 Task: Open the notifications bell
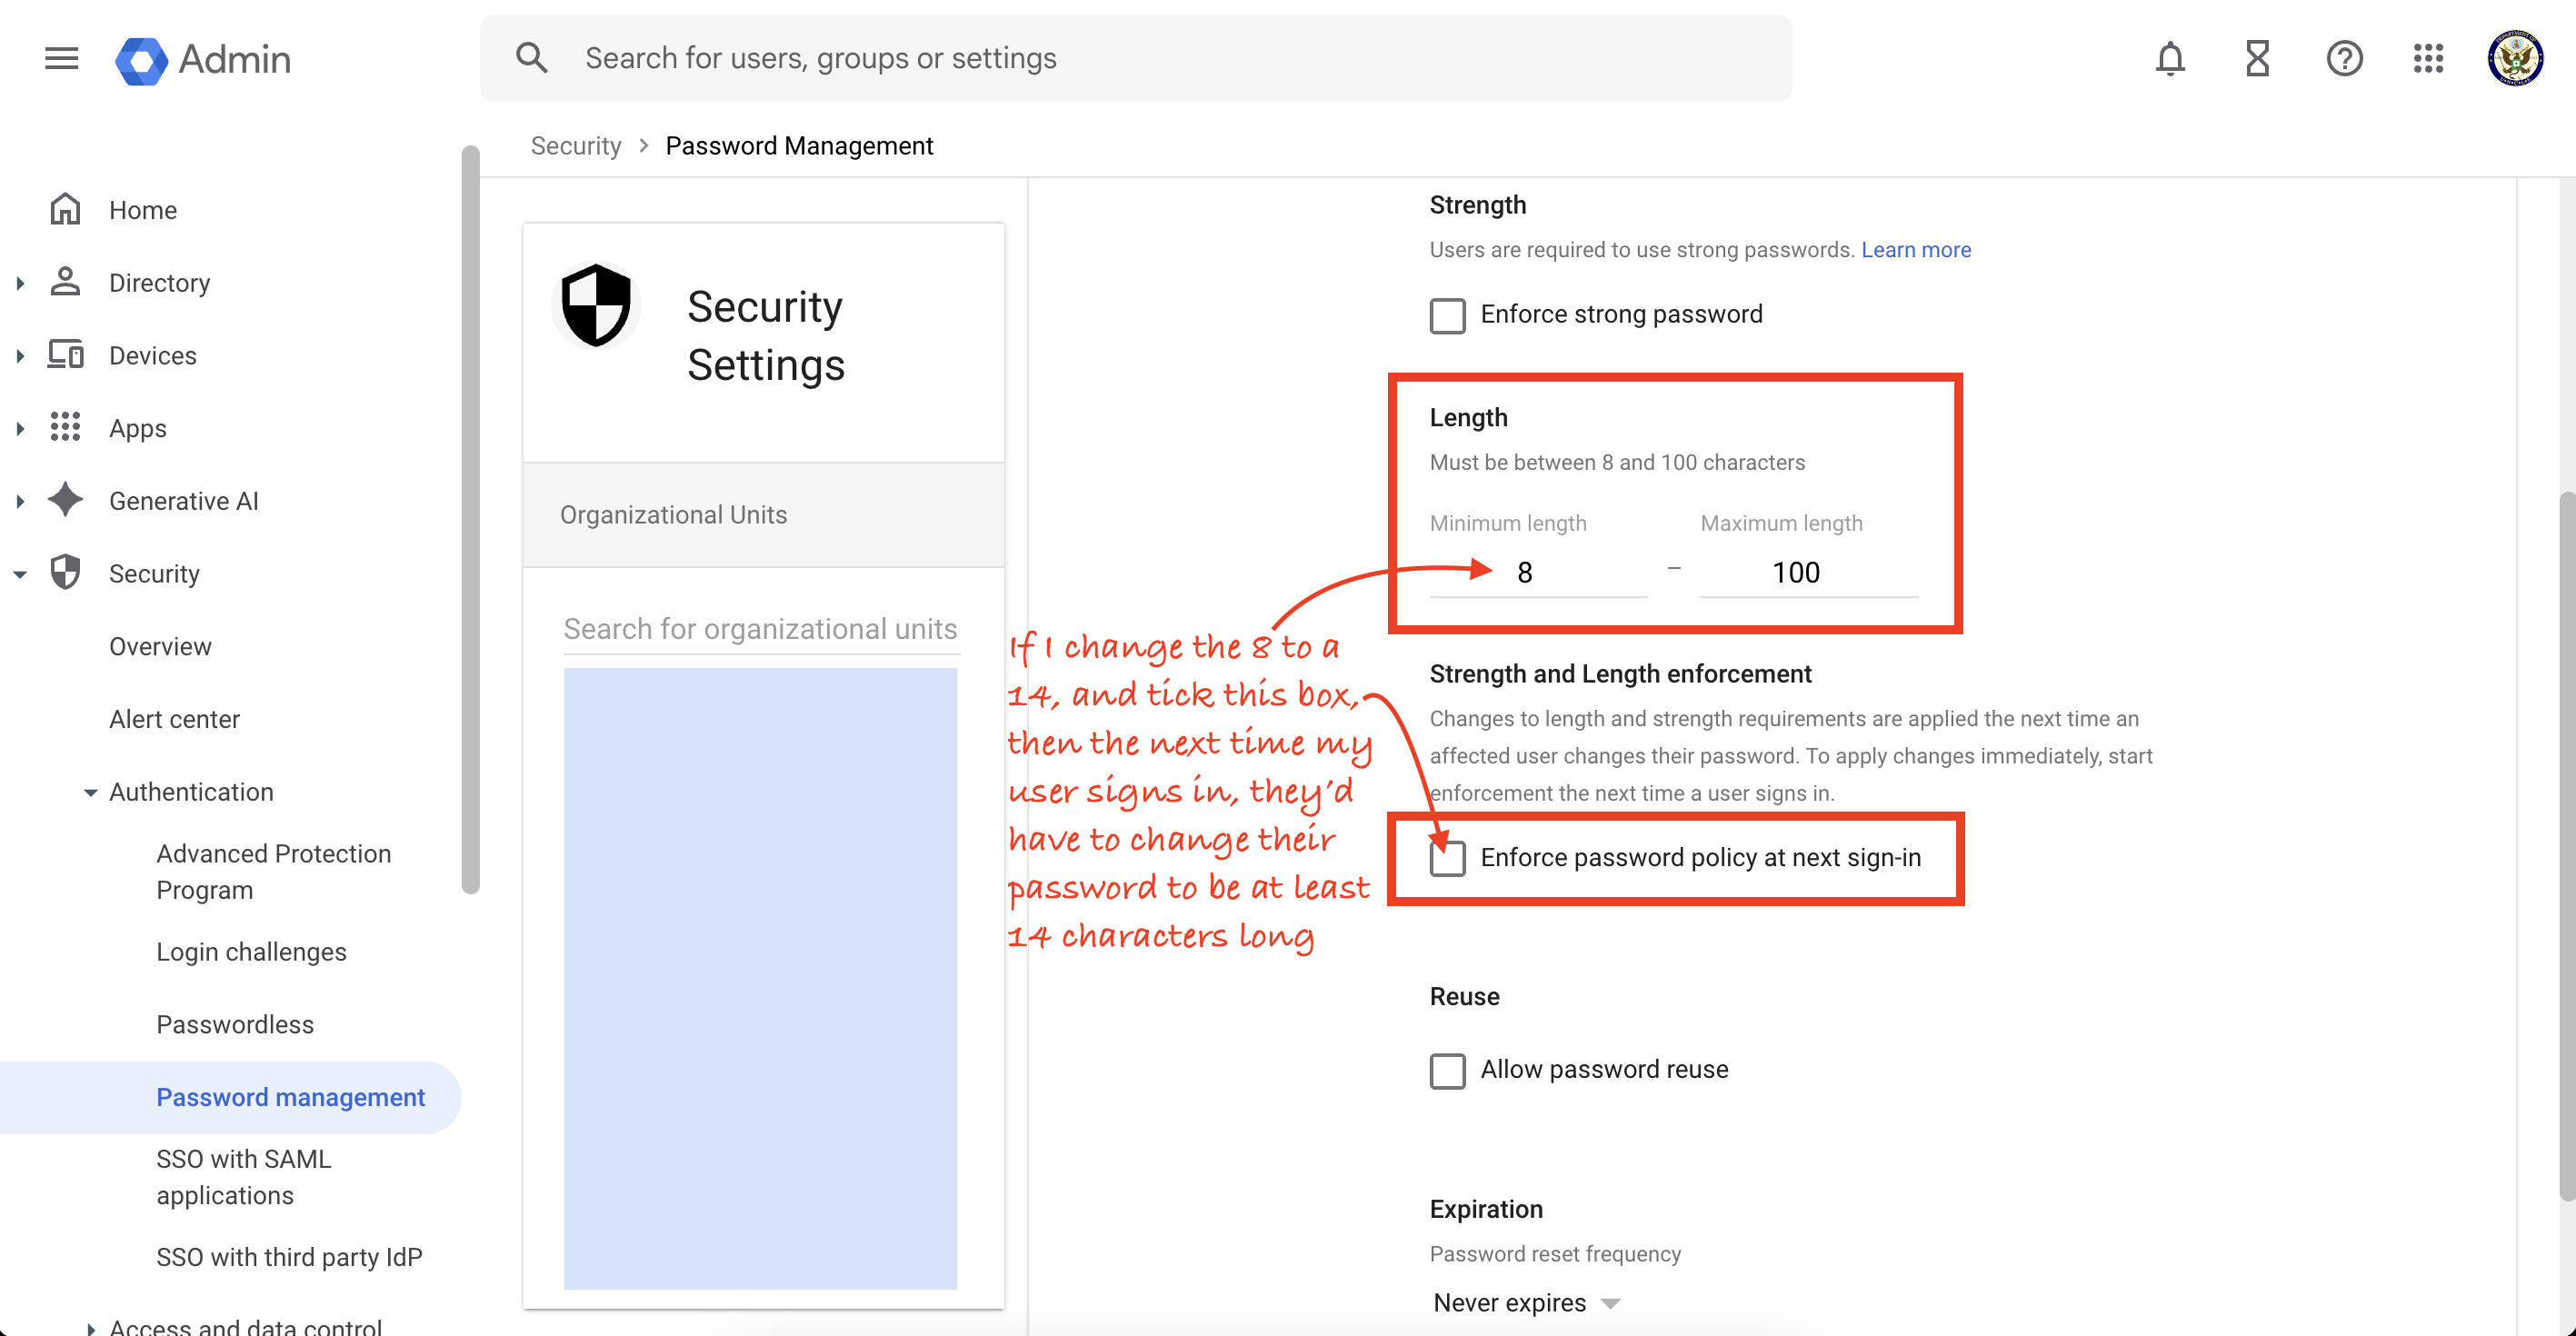(2169, 58)
